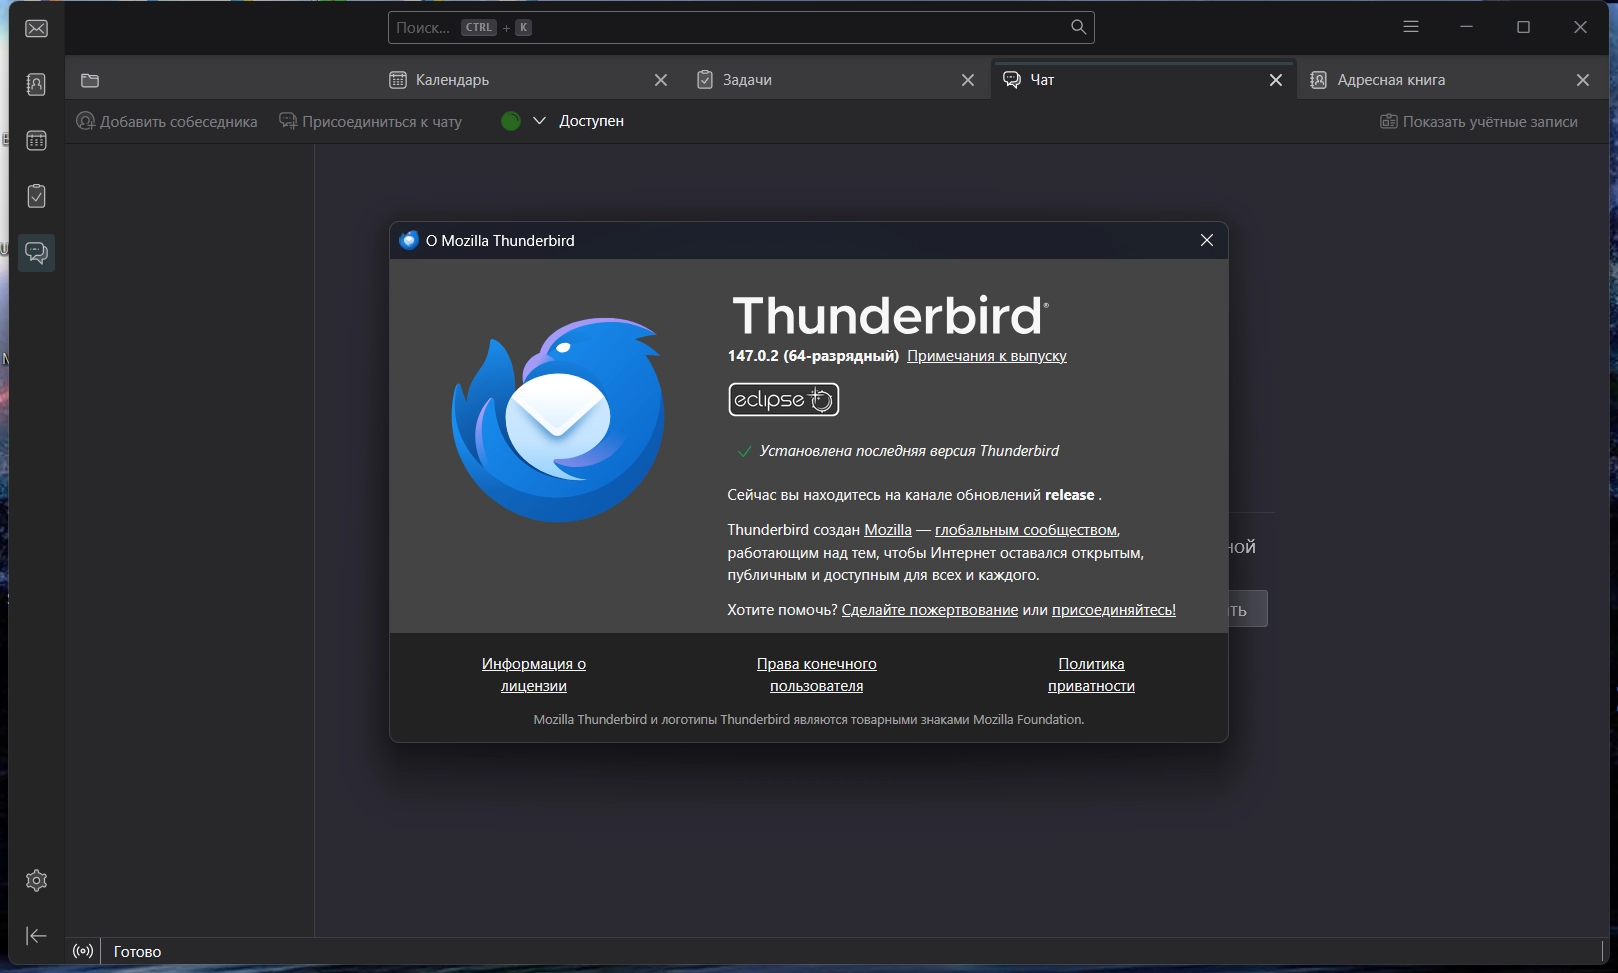This screenshot has height=973, width=1618.
Task: Focus the global search field
Action: (x=741, y=27)
